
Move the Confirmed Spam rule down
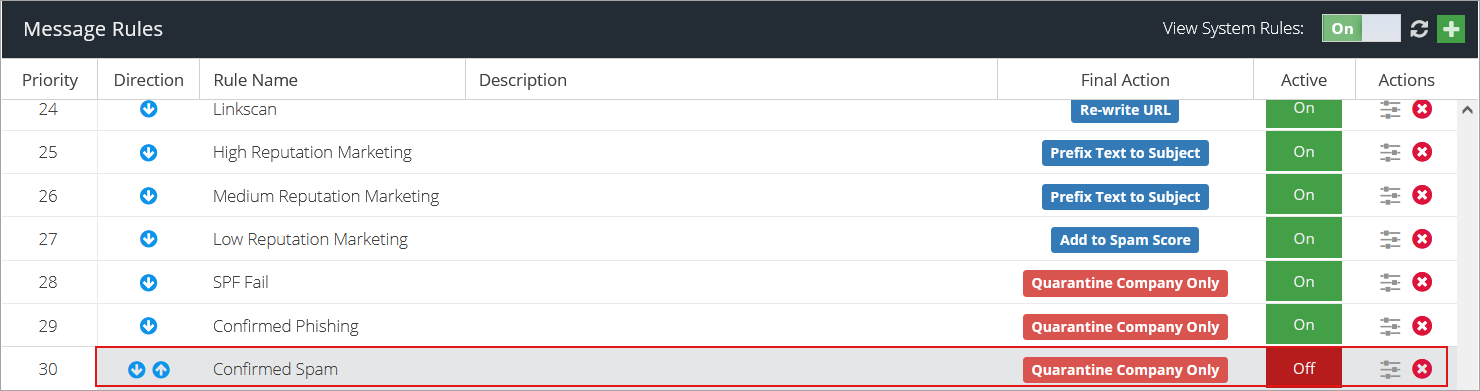tap(137, 369)
